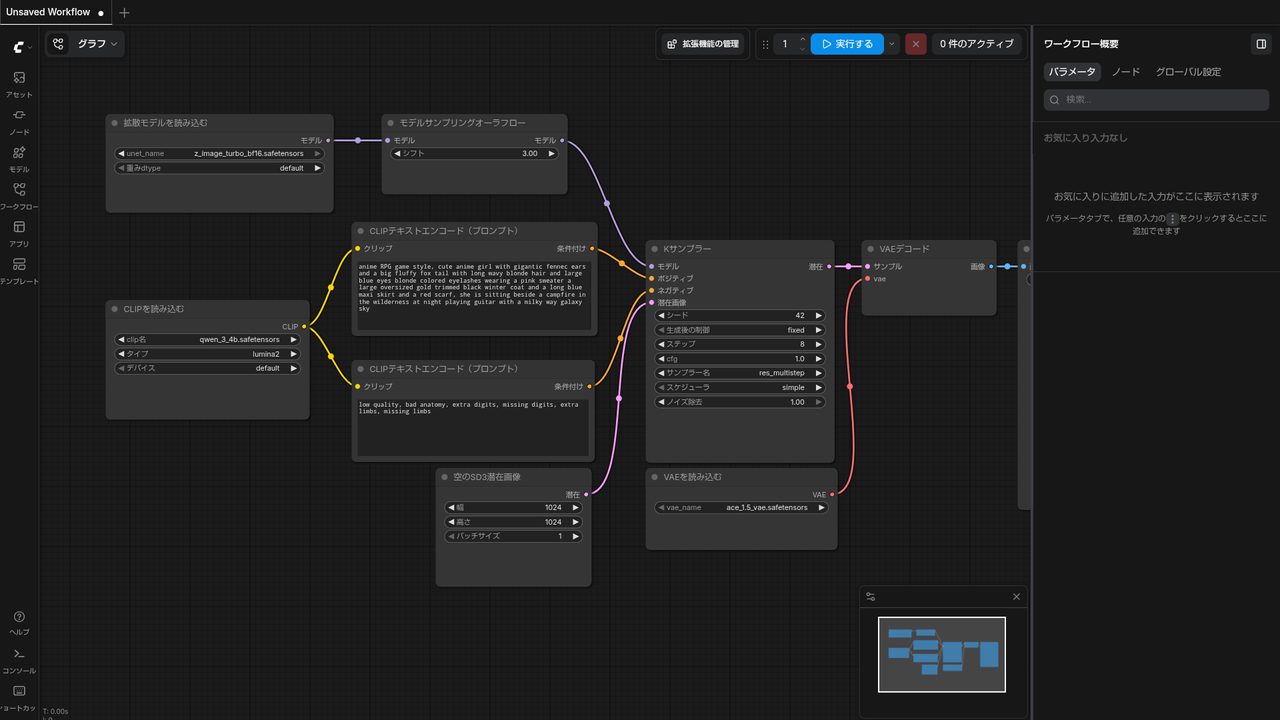Image resolution: width=1280 pixels, height=720 pixels.
Task: Switch to the グローバル設定 tab
Action: pyautogui.click(x=1188, y=72)
